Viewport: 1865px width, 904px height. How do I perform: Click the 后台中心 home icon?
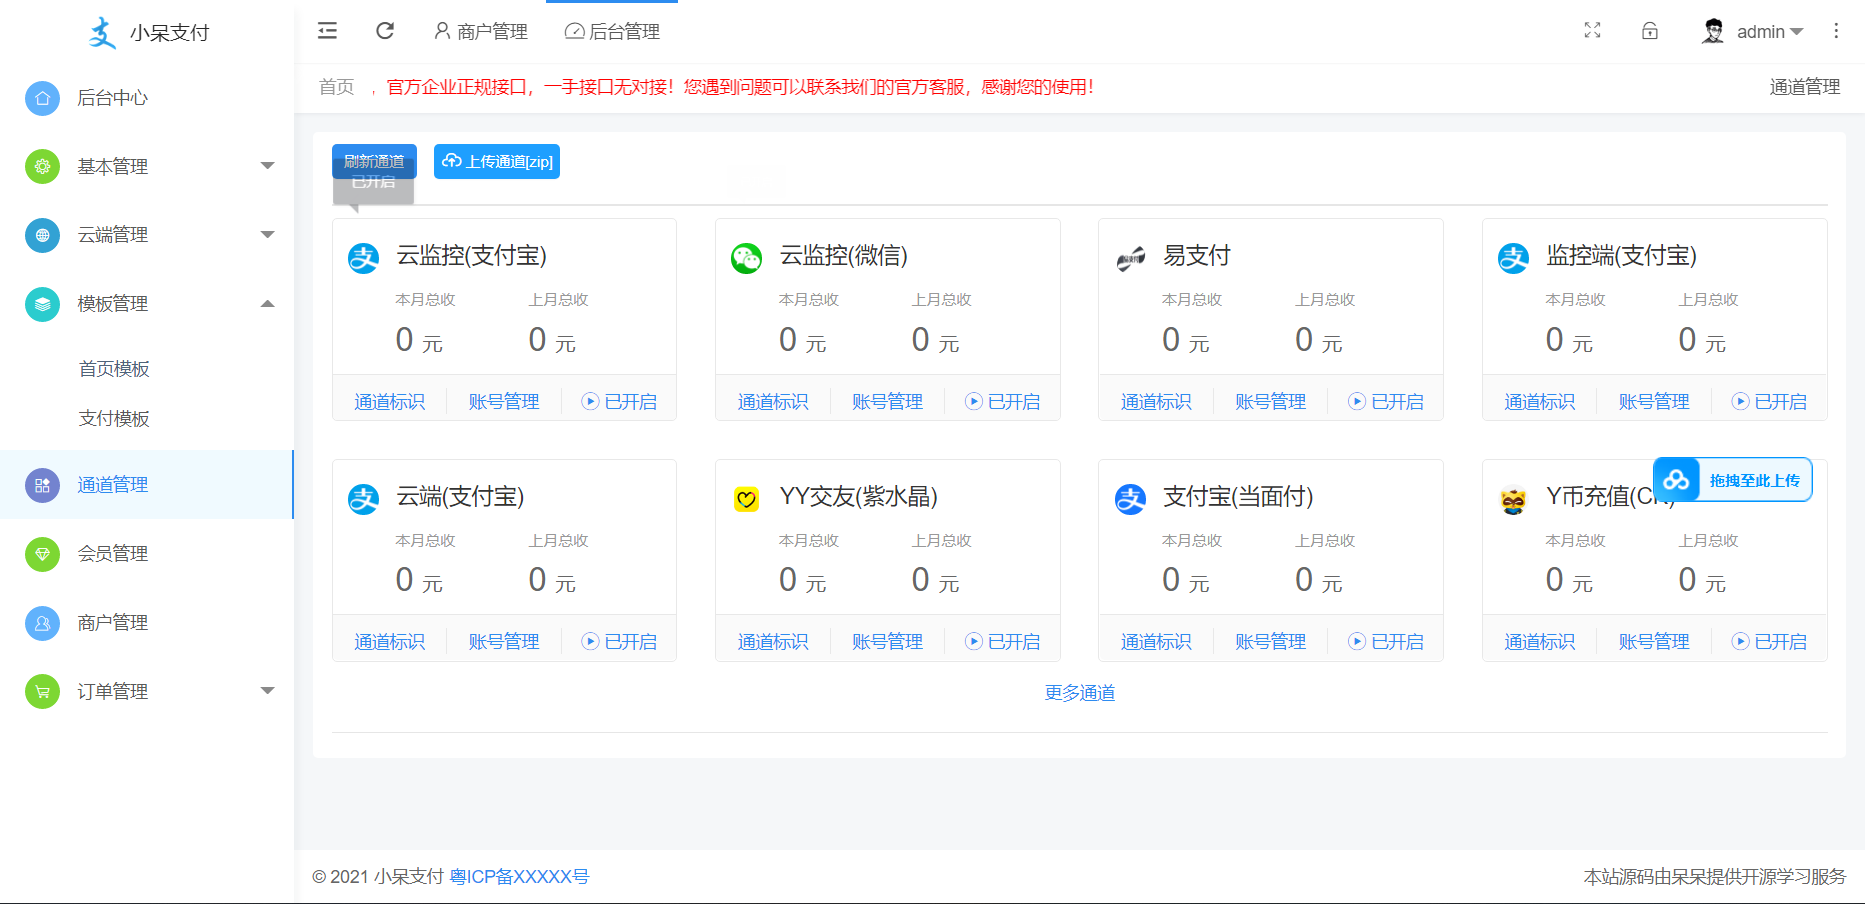point(42,98)
